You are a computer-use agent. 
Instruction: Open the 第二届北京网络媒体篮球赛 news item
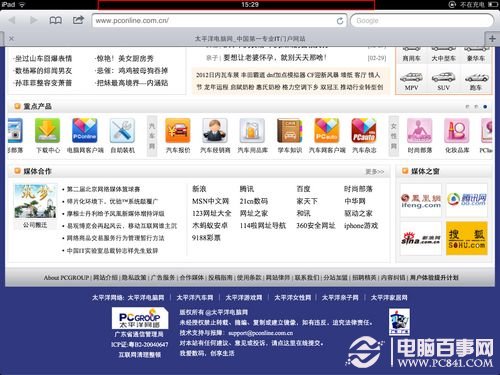click(103, 189)
